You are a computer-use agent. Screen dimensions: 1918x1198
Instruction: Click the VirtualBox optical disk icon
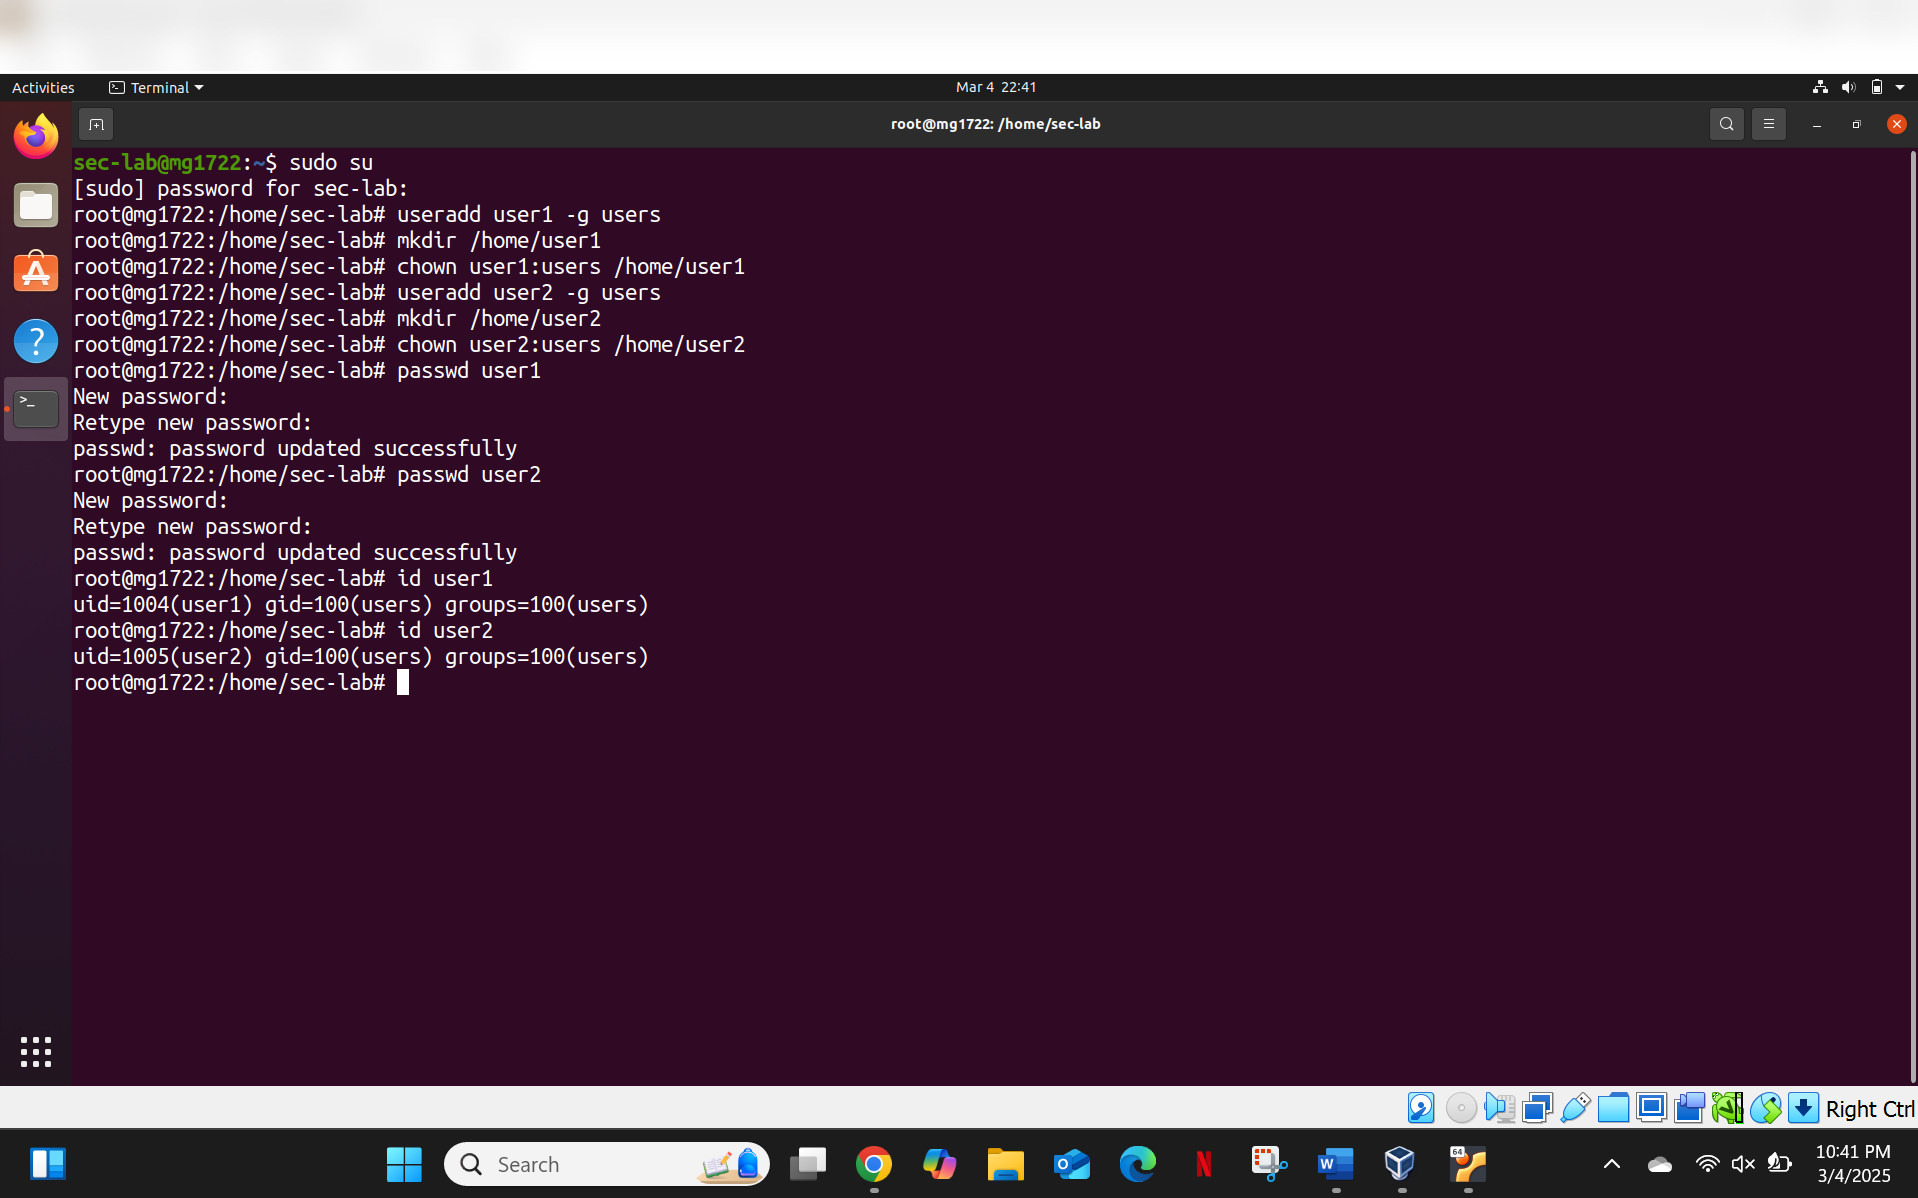point(1461,1108)
